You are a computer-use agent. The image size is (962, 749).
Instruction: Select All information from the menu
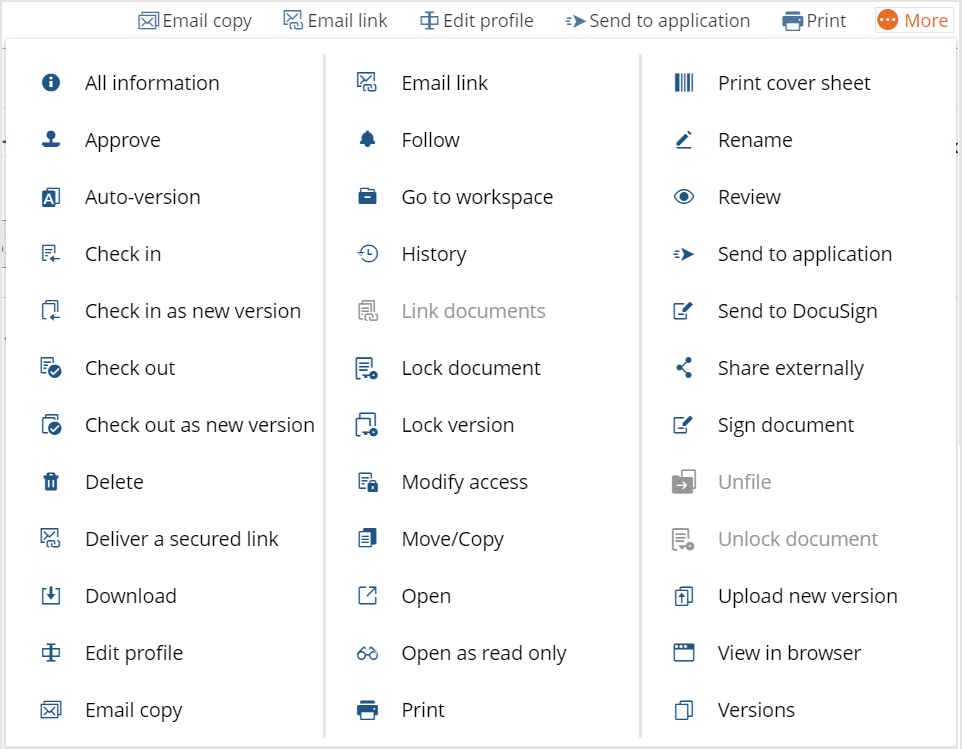151,82
